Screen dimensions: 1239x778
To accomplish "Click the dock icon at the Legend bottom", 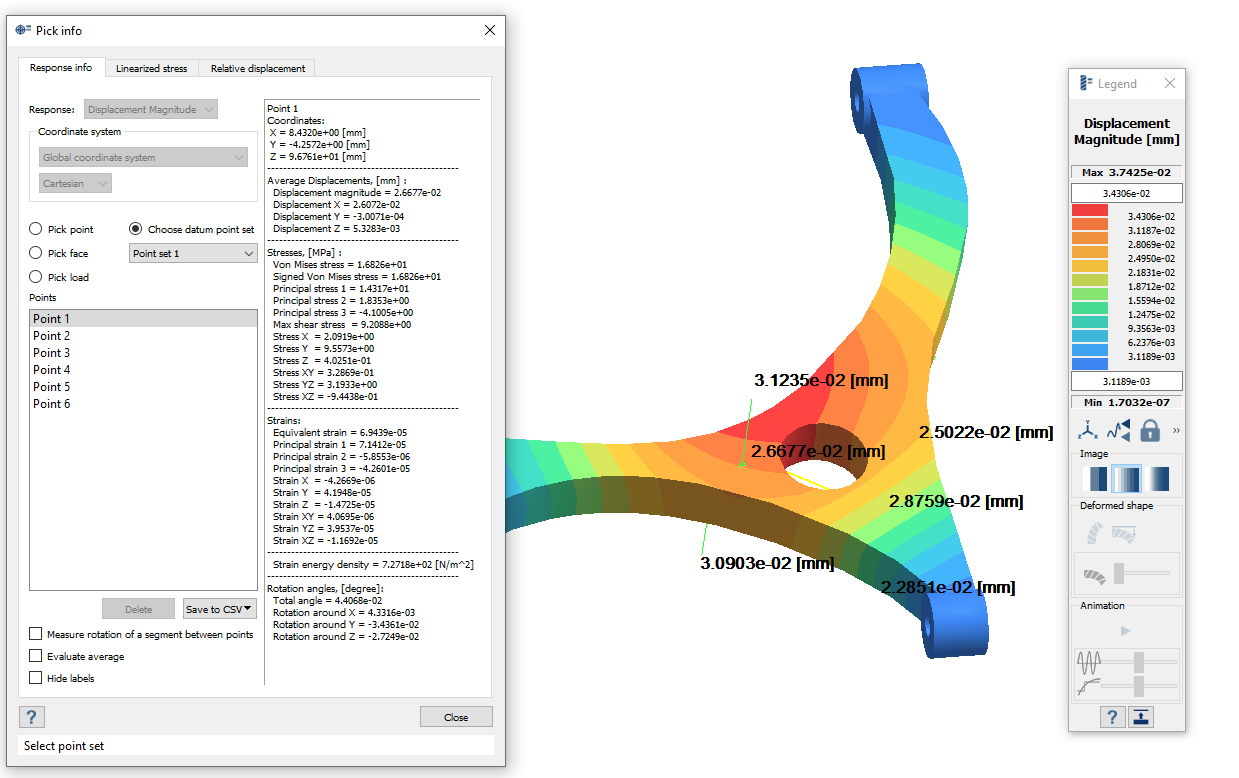I will [1141, 717].
